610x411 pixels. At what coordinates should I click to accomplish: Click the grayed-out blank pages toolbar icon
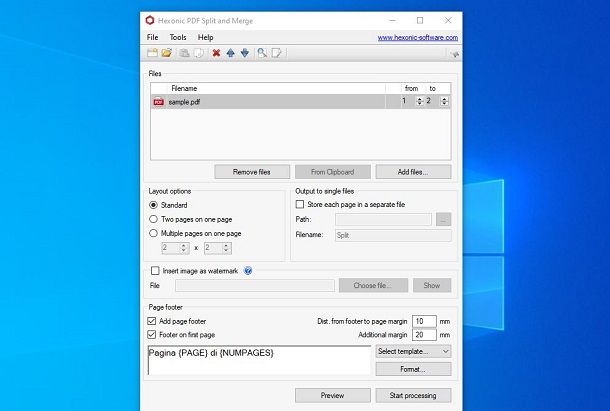tap(199, 53)
